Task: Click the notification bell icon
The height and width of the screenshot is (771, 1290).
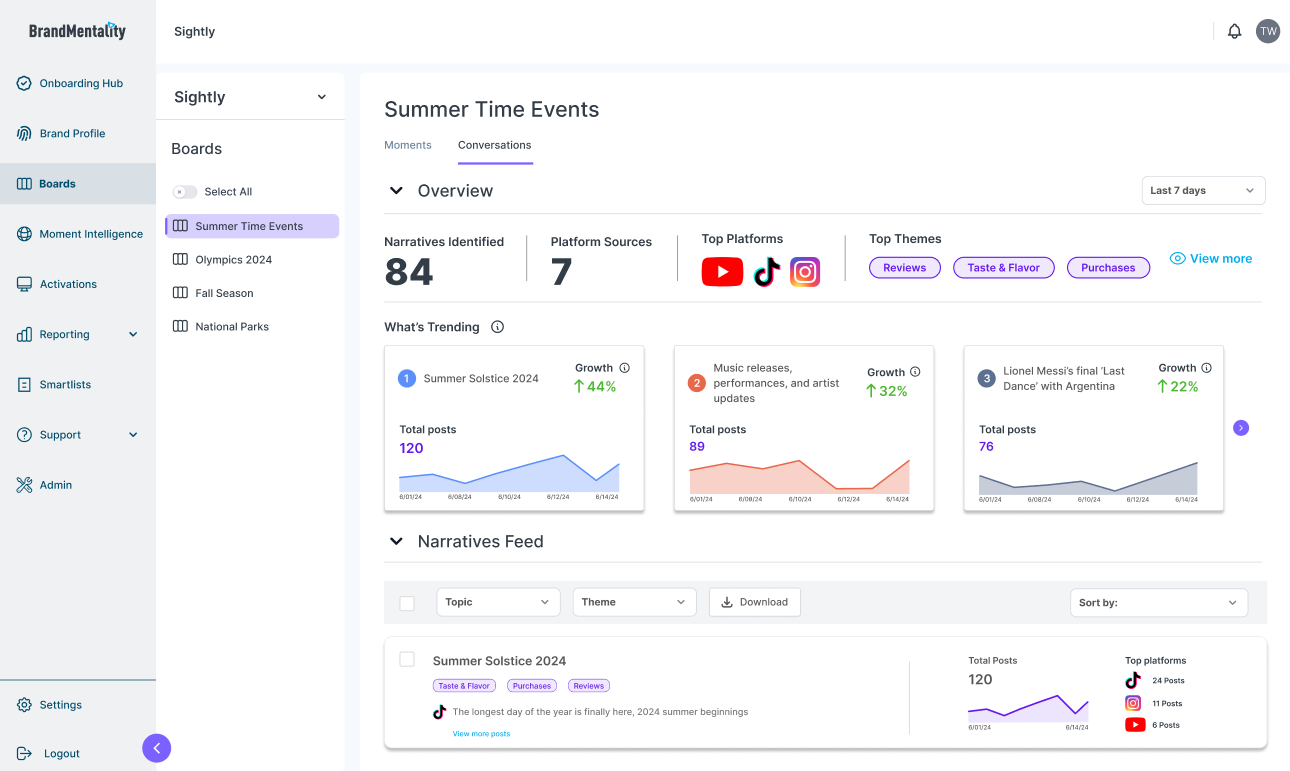Action: (1234, 31)
